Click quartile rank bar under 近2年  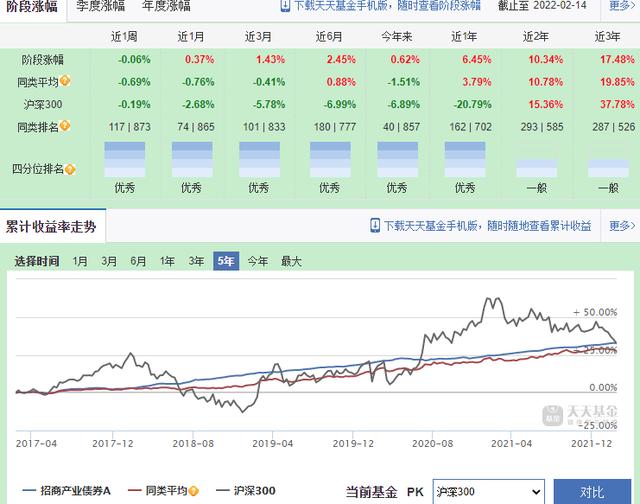pyautogui.click(x=536, y=168)
